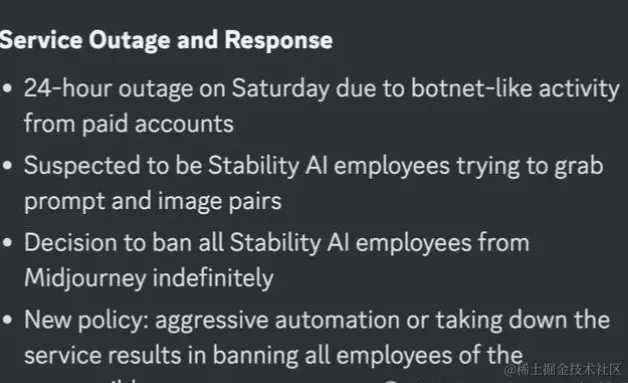Click the Service Outage and Response heading
Image resolution: width=628 pixels, height=383 pixels.
pos(166,40)
